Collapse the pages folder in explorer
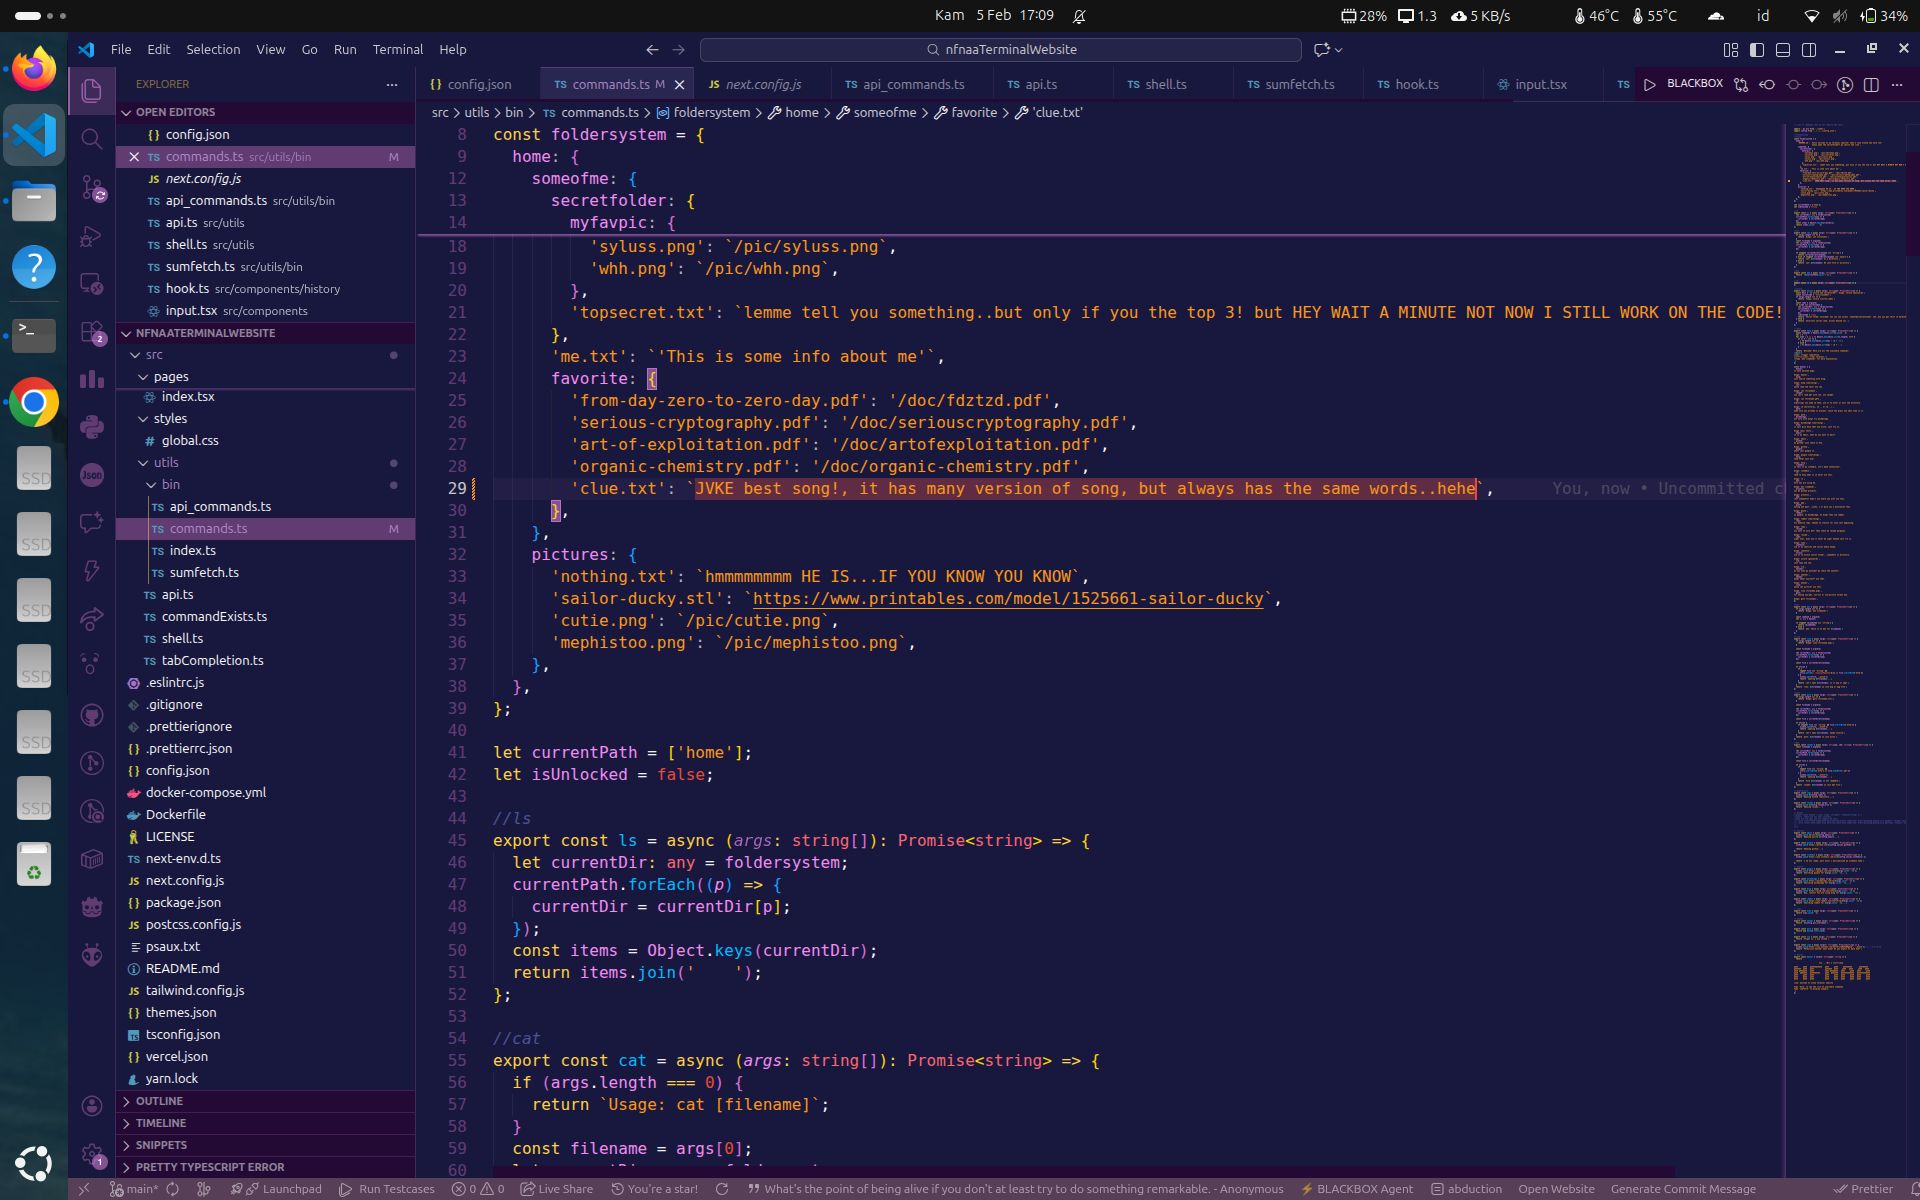 click(170, 377)
